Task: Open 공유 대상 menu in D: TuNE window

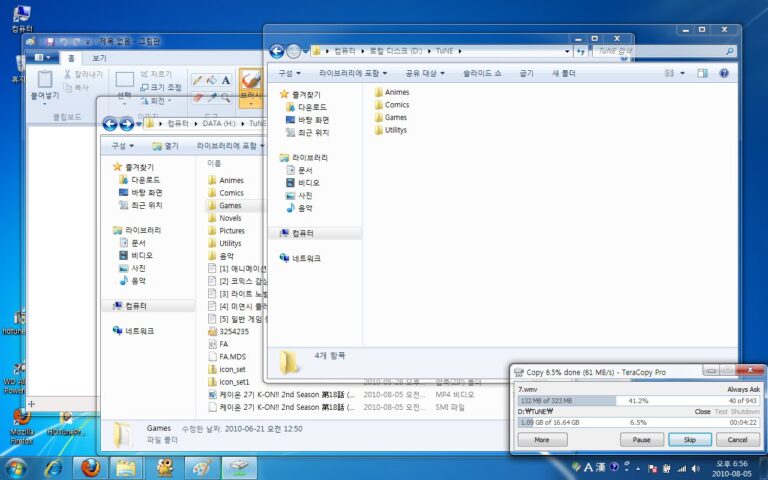Action: click(x=425, y=73)
